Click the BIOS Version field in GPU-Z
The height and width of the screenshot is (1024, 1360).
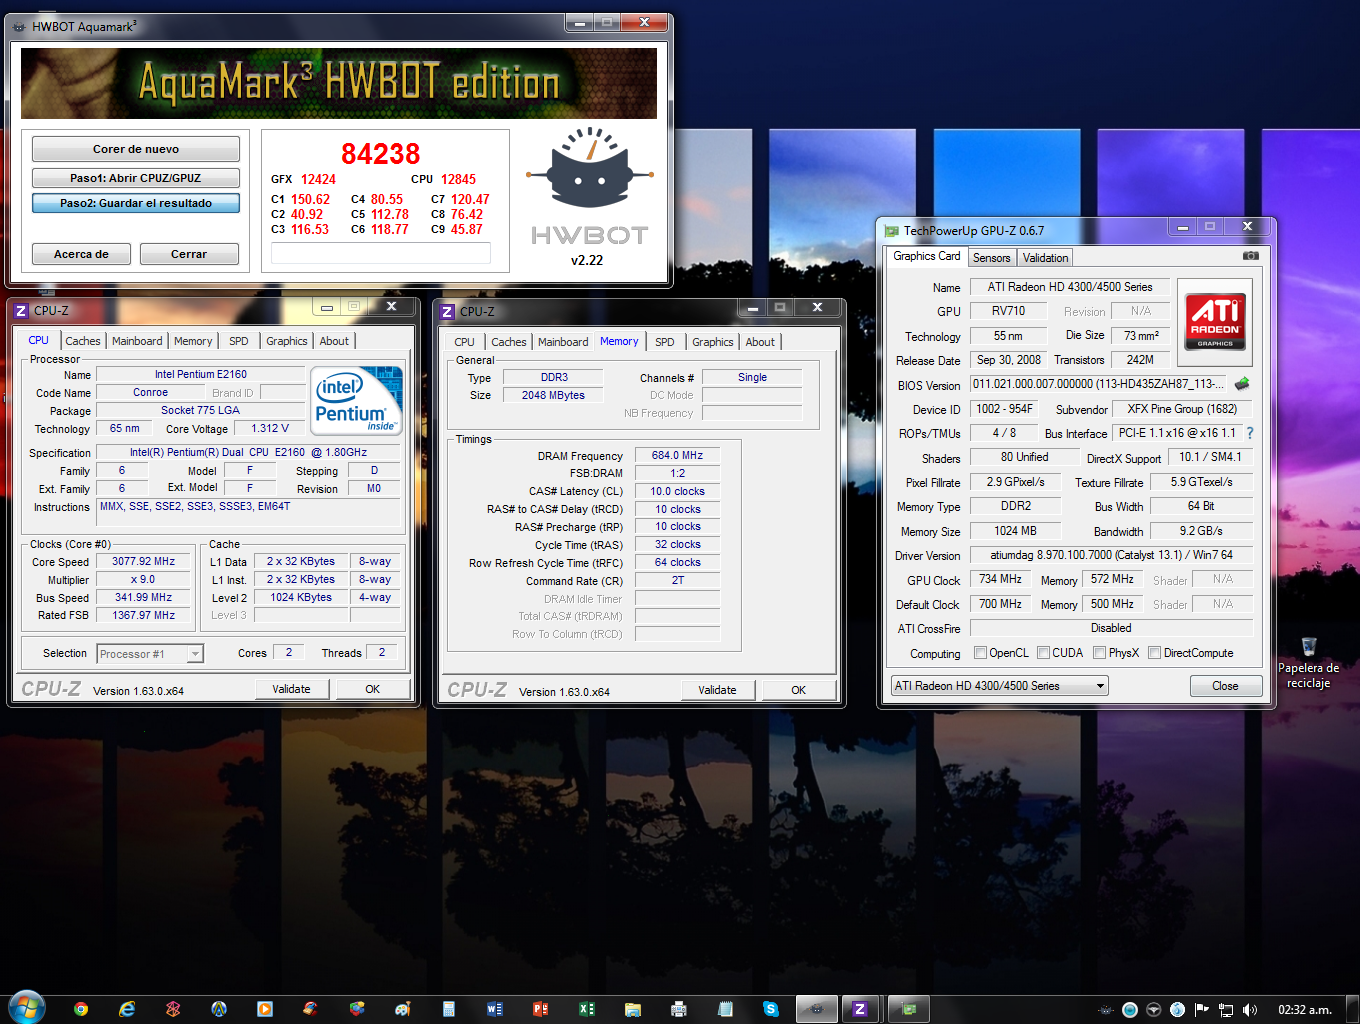tap(1099, 384)
